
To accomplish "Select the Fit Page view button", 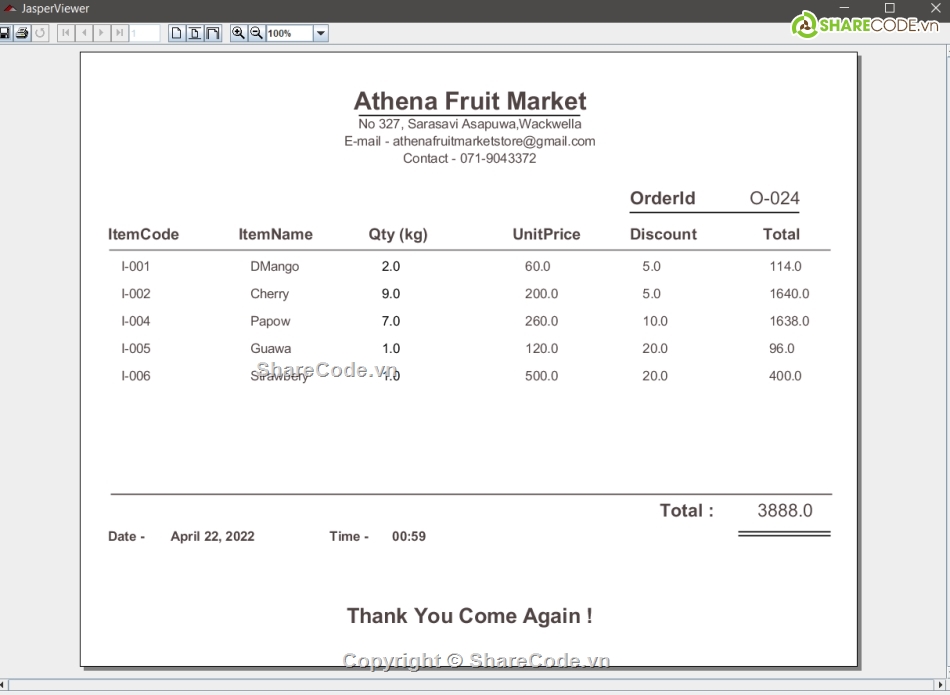I will tap(195, 33).
